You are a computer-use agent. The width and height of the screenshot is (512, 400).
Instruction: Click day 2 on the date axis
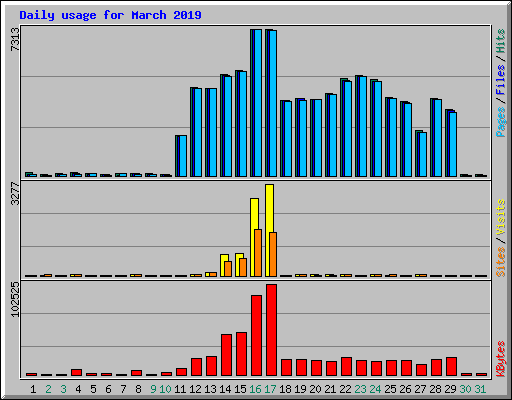48,389
